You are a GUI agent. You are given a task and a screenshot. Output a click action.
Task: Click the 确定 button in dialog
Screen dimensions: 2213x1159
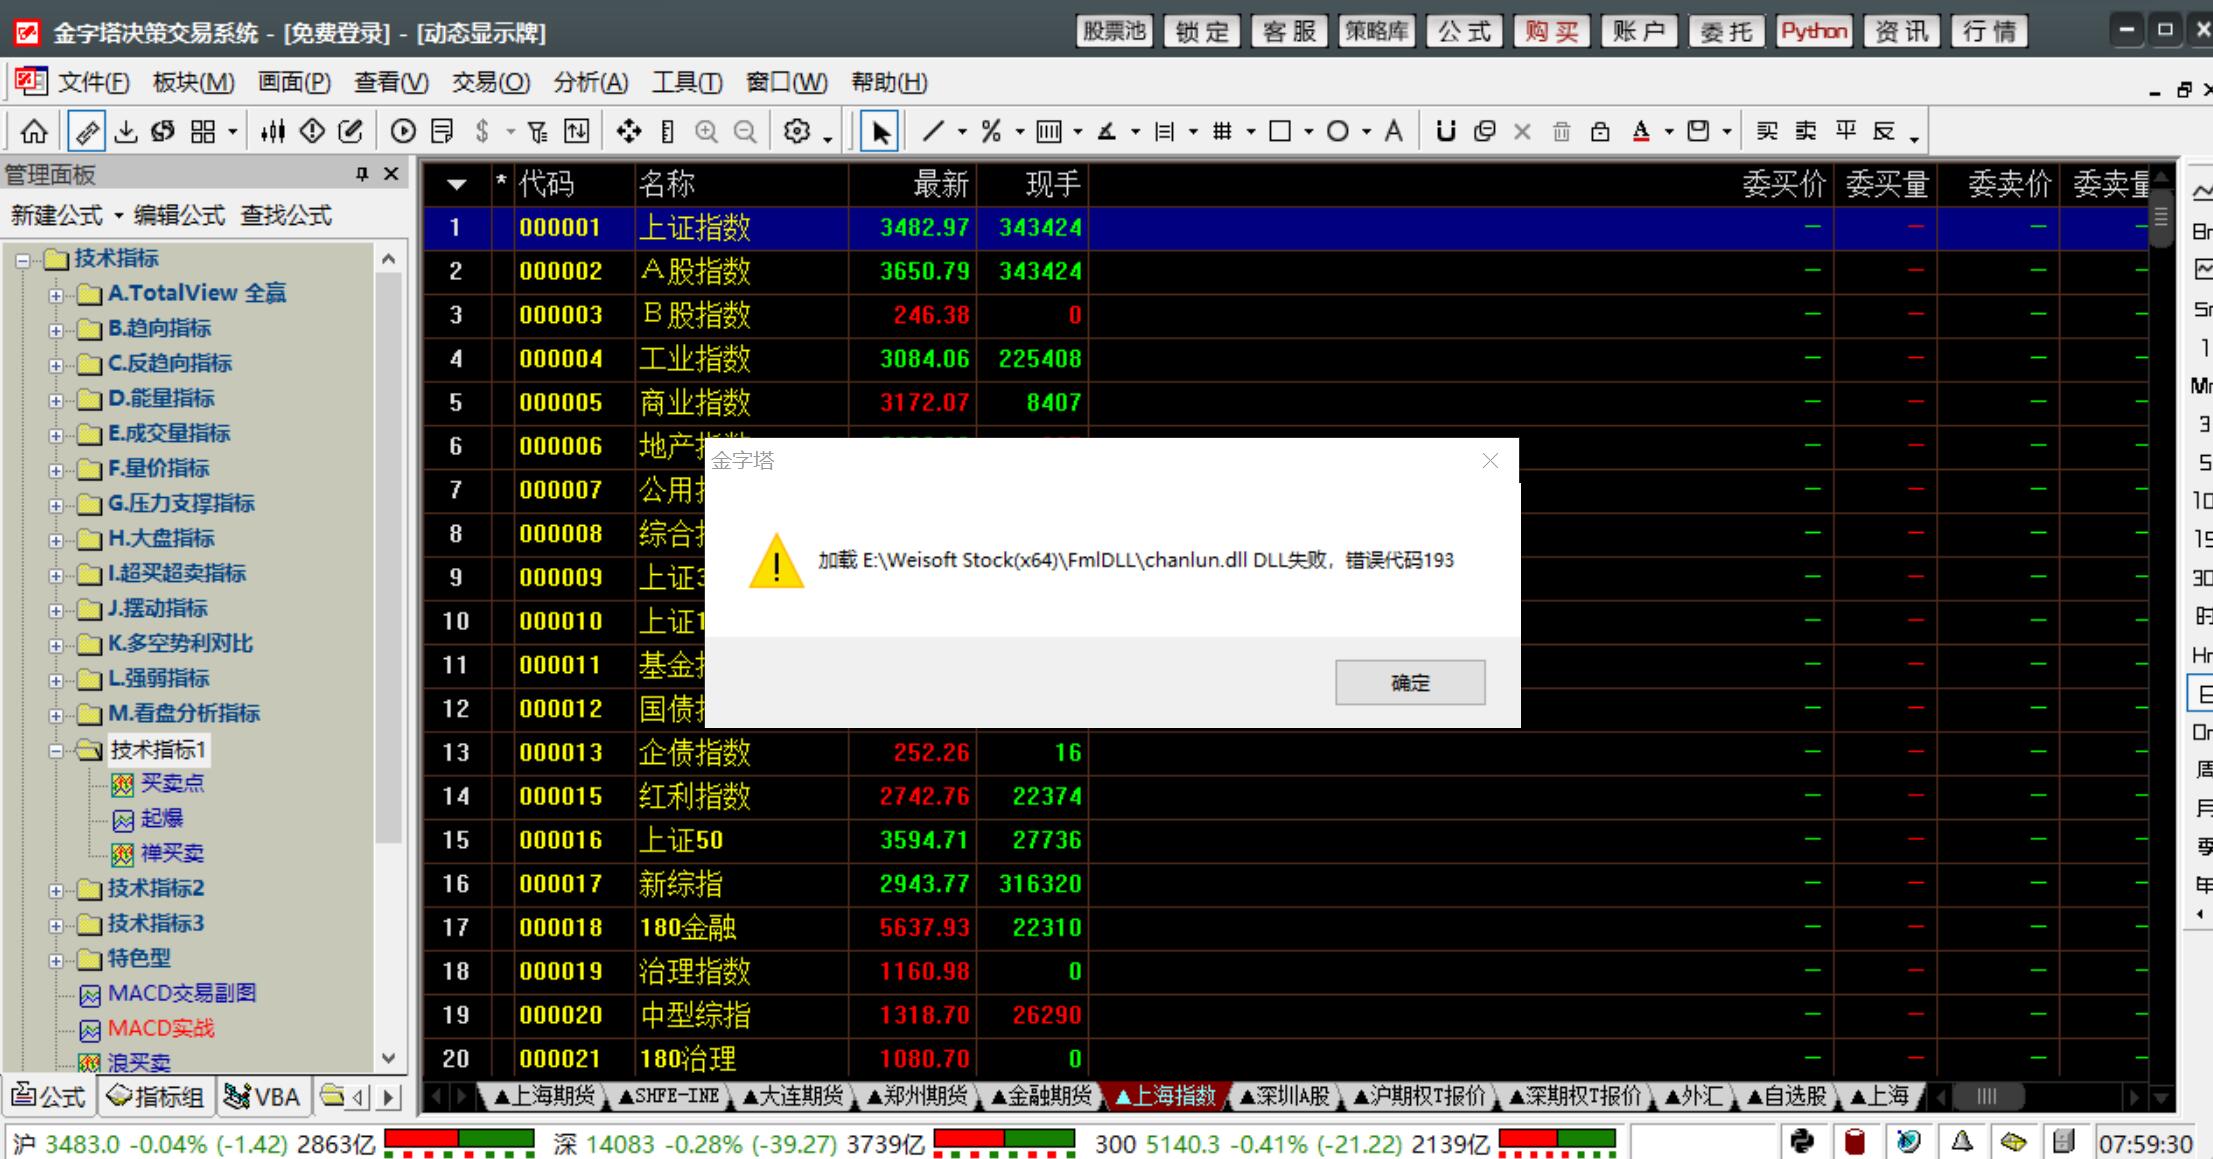1410,682
